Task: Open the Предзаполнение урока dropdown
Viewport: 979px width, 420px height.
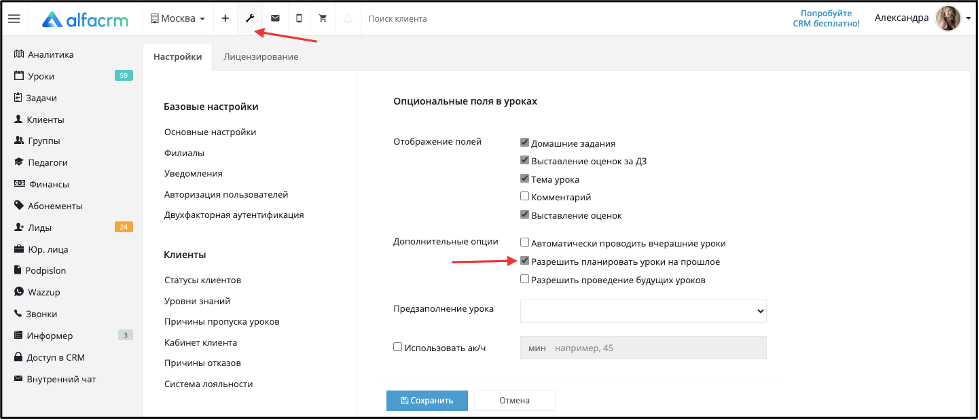Action: tap(643, 310)
